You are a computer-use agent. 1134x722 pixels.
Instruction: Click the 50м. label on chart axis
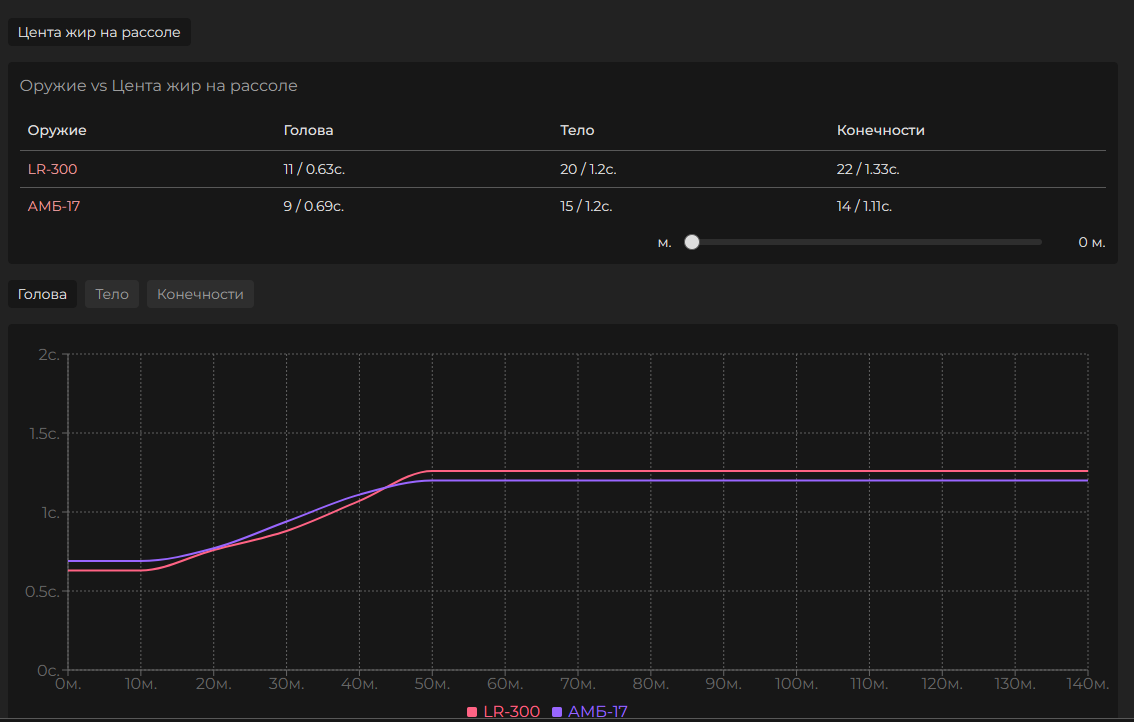[432, 684]
